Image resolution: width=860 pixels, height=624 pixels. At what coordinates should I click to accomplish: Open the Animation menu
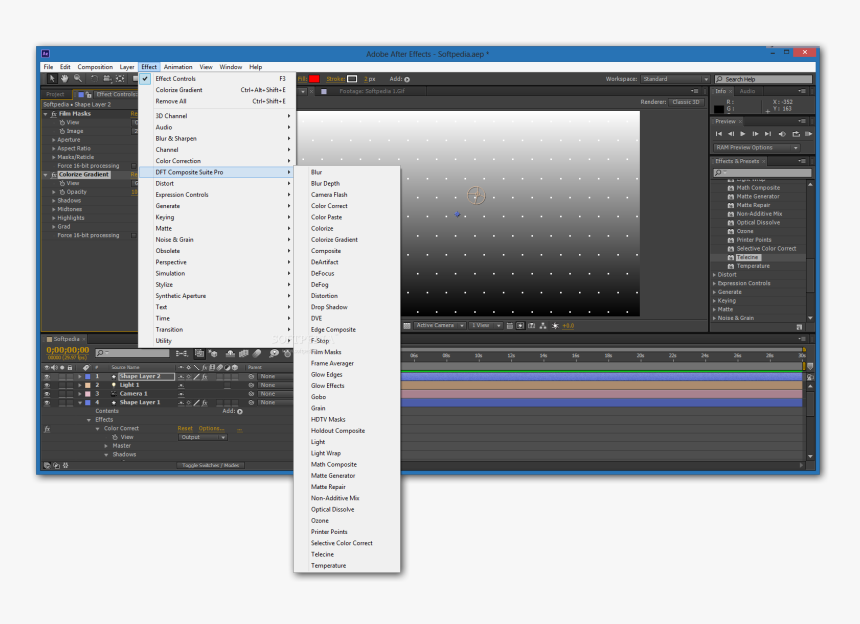(178, 67)
